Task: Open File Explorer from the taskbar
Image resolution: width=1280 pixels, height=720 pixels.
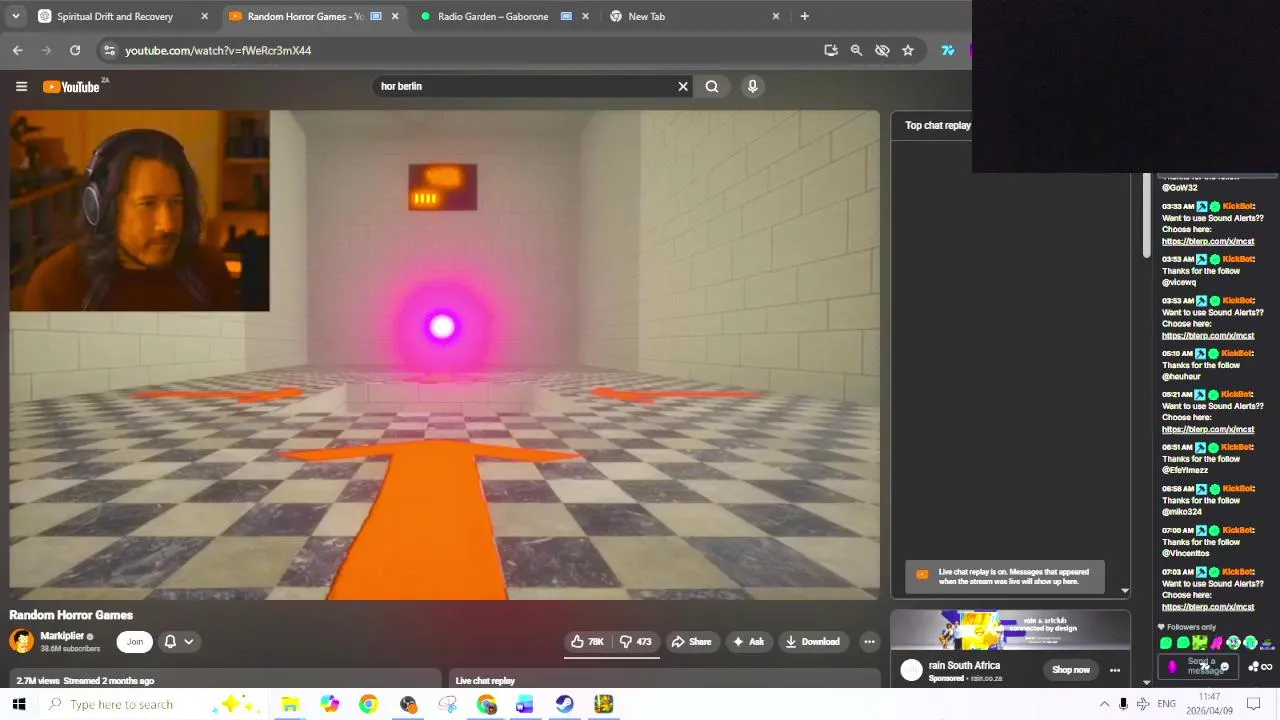Action: [290, 704]
